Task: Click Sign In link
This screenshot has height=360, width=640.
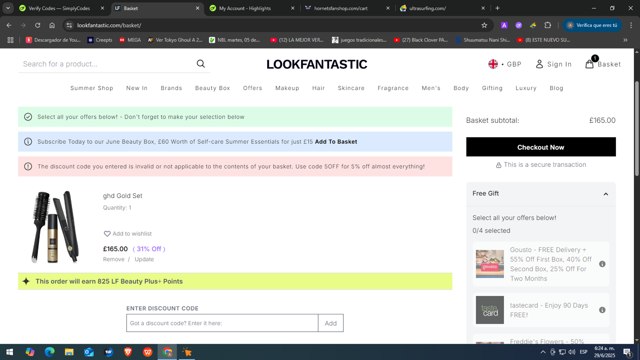Action: 559,64
